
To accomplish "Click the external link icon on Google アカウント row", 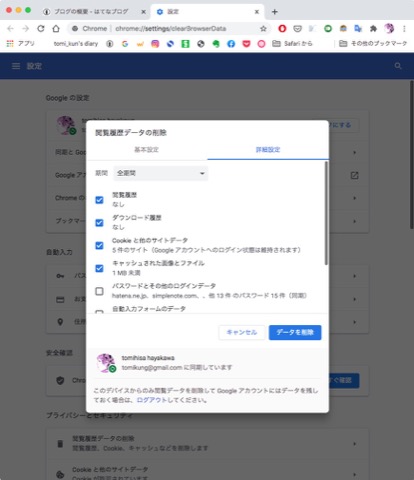I will (x=354, y=175).
